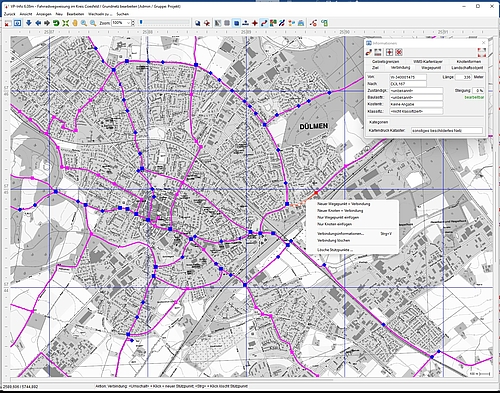This screenshot has width=500, height=393.
Task: Select the yellow hand pan tool
Action: click(75, 23)
